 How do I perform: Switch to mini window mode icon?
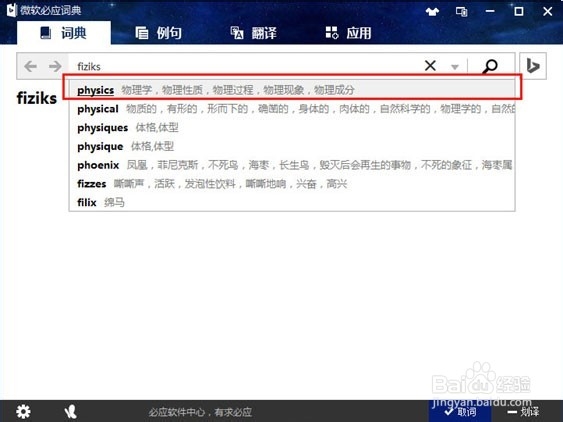pos(461,12)
